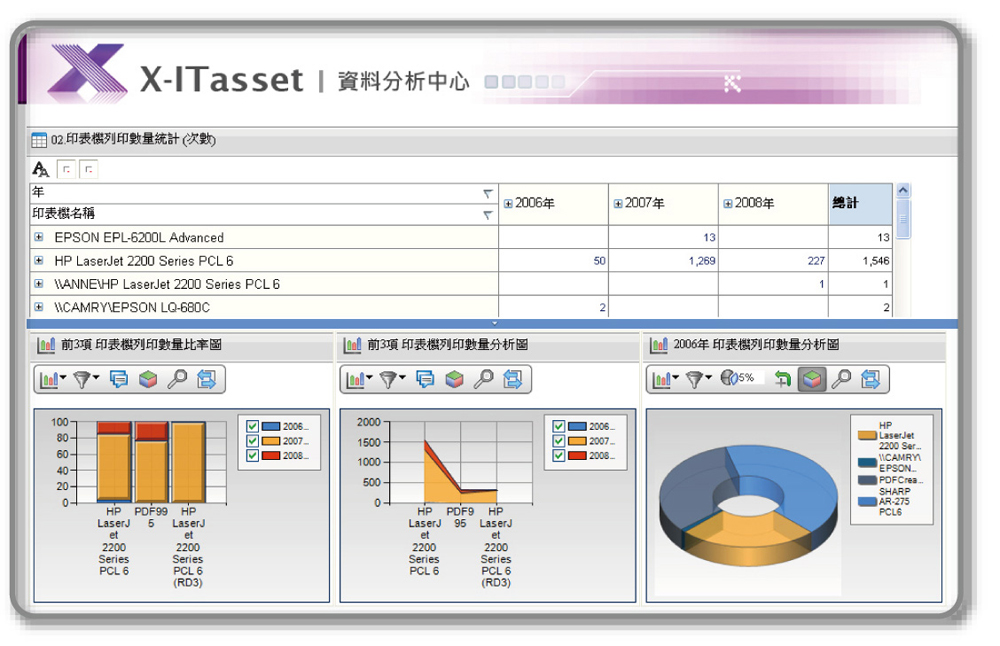Click swap axes icon in the 2006年 chart toolbar
Viewport: 1000px width, 646px height.
point(871,379)
